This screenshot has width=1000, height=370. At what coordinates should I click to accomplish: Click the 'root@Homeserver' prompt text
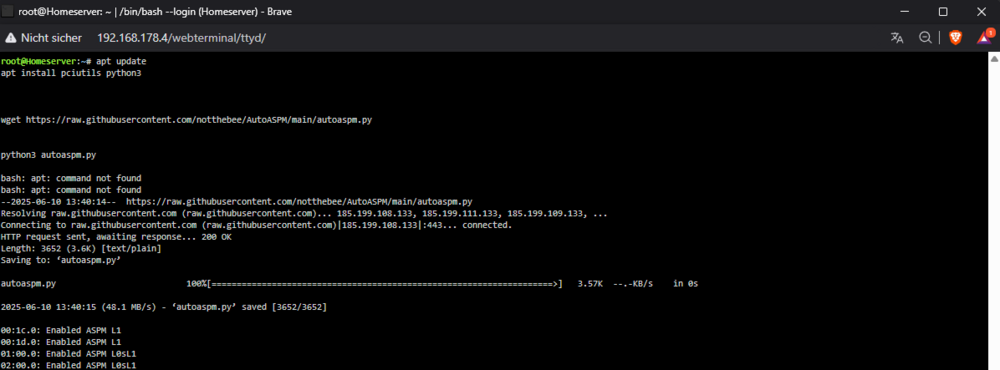38,61
